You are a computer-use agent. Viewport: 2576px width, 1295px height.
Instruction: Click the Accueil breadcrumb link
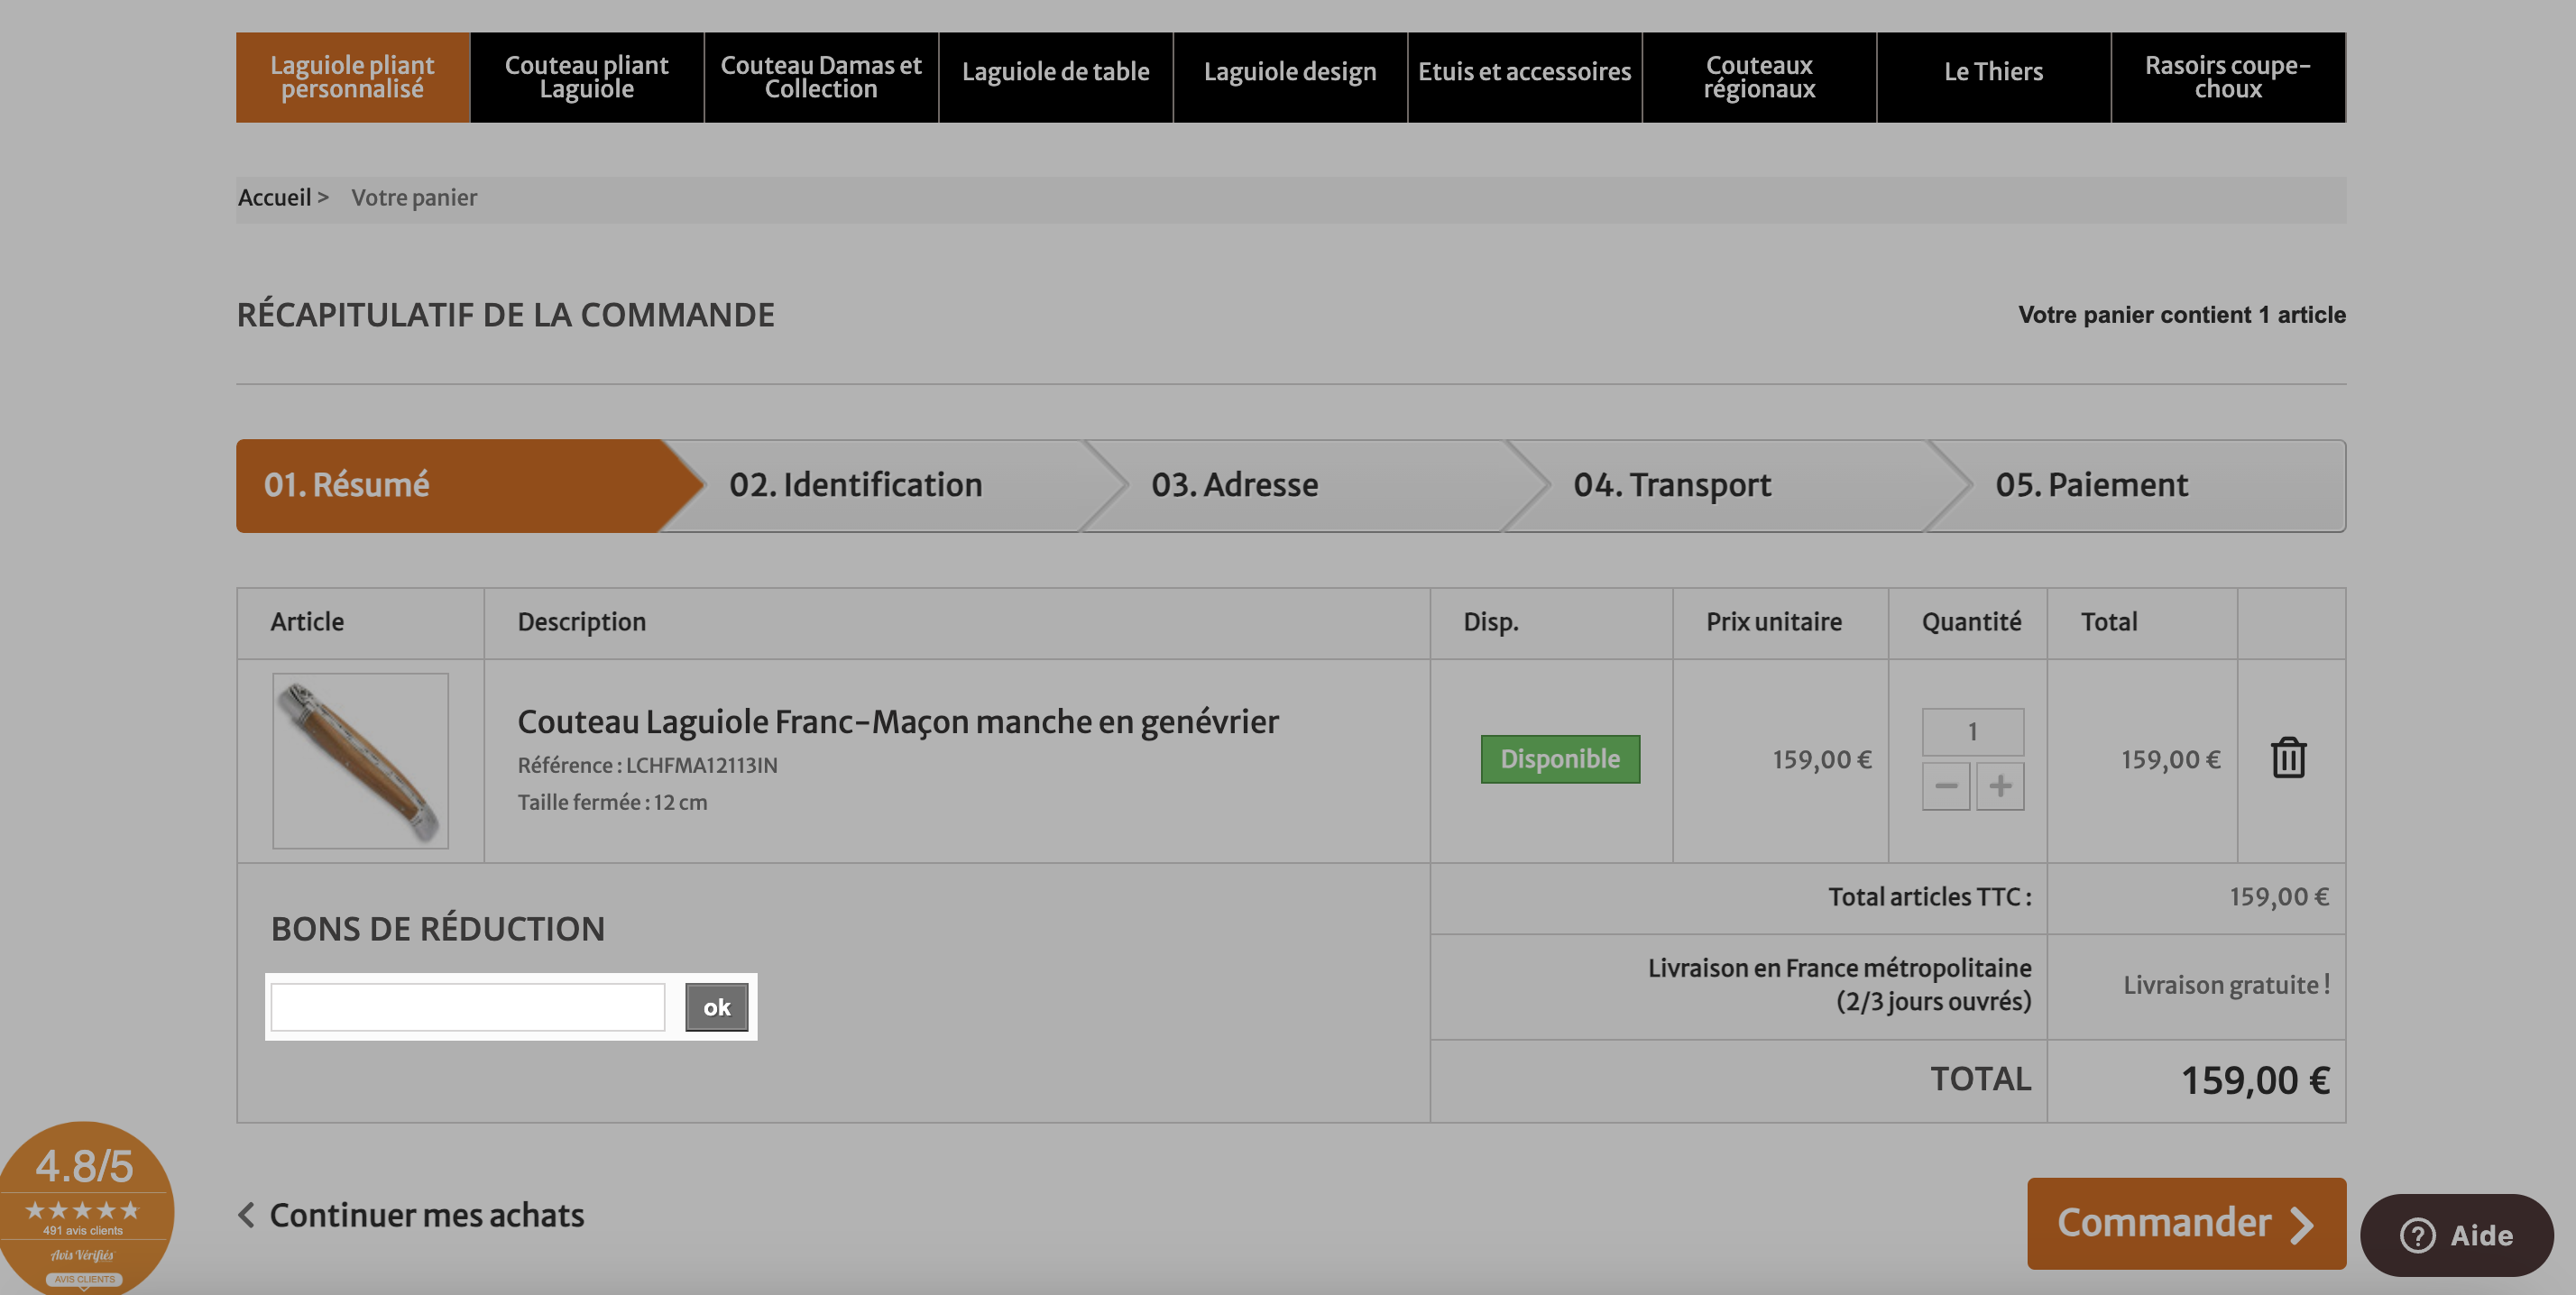274,198
